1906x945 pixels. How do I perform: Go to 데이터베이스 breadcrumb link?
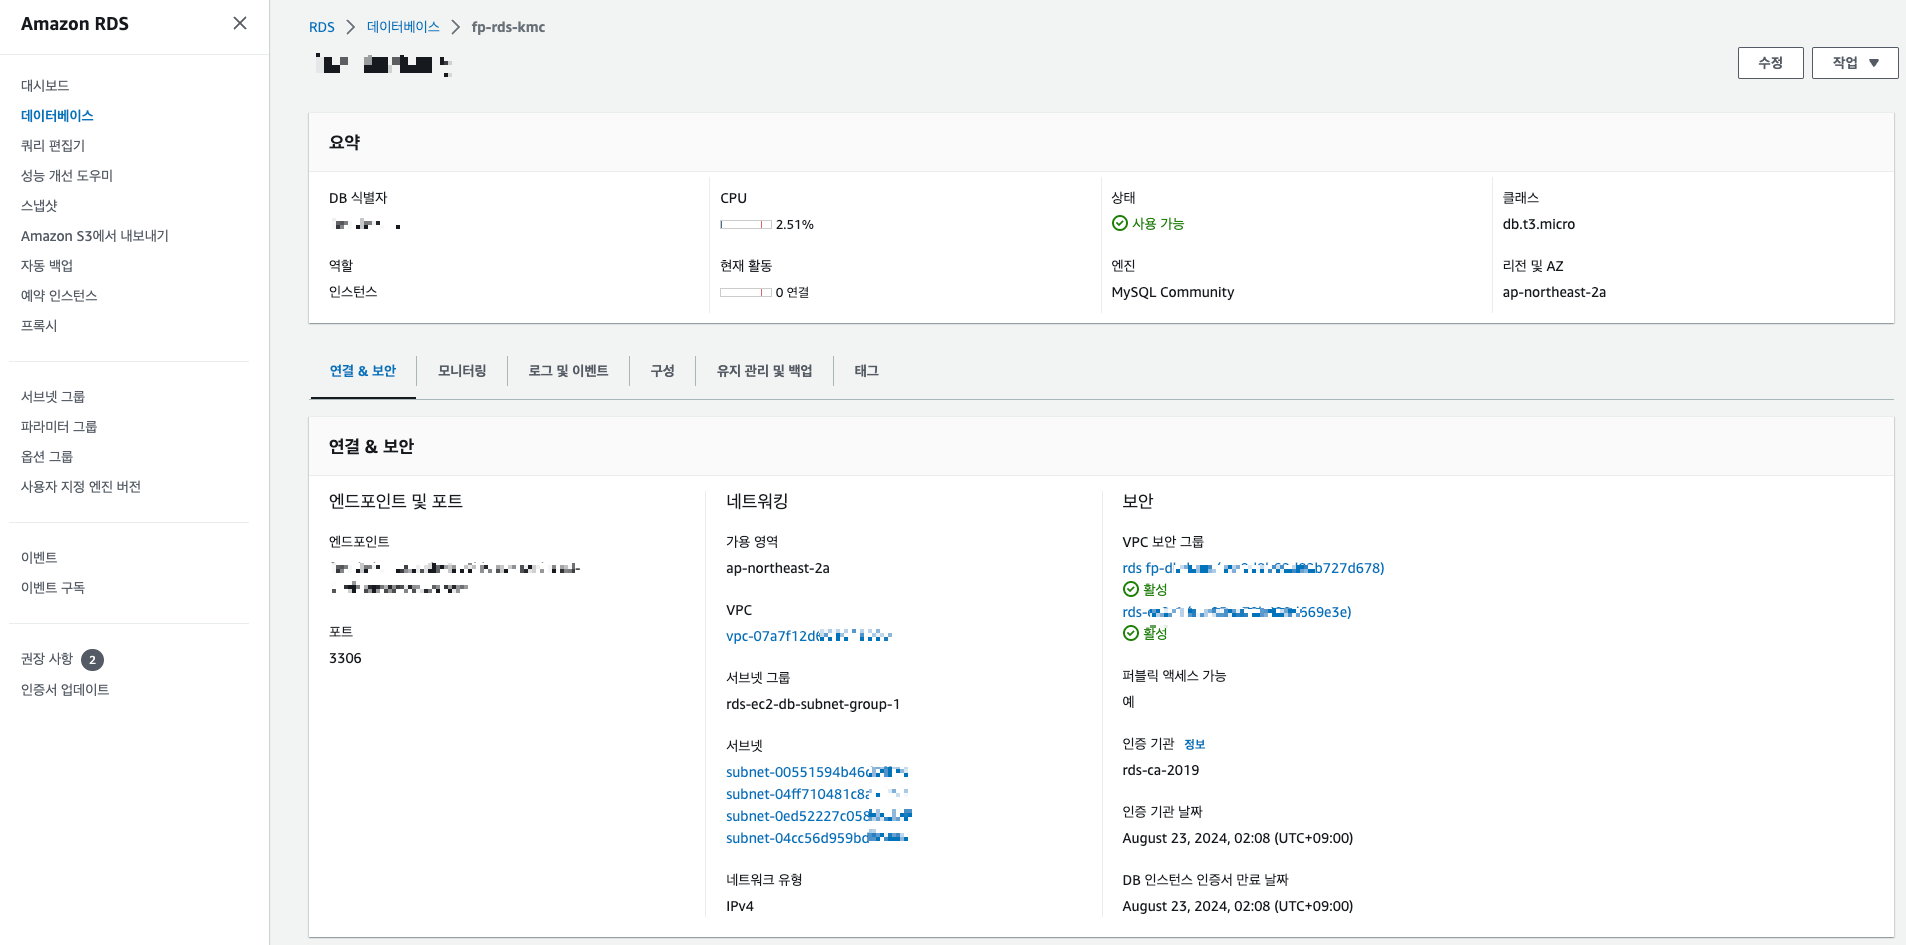pos(403,27)
